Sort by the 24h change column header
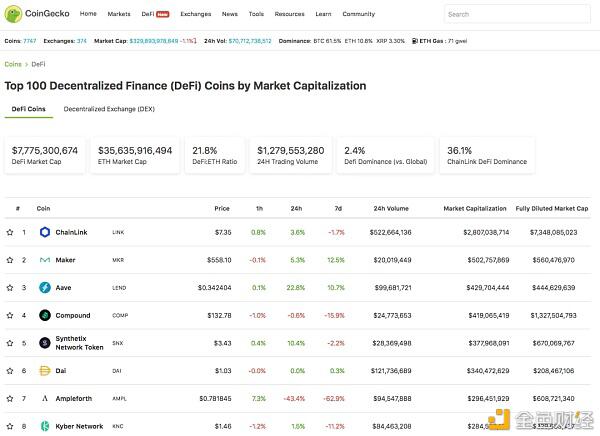The image size is (600, 436). click(296, 208)
